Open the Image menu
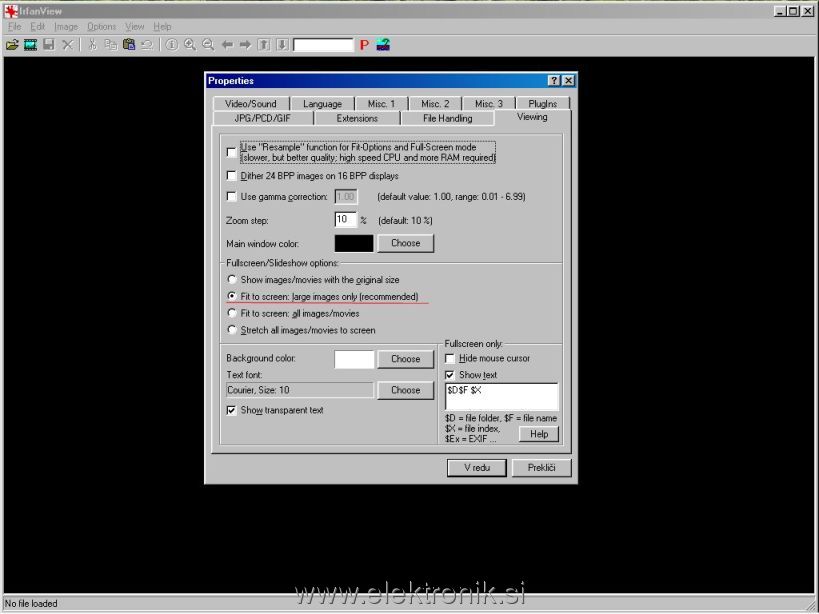 tap(66, 27)
